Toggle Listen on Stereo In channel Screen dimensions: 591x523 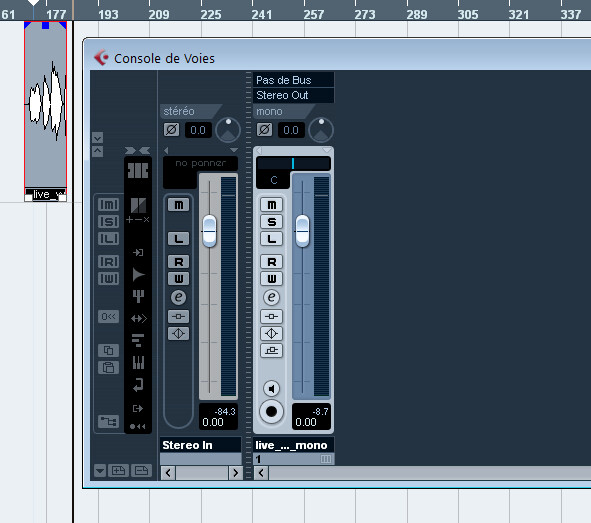[x=178, y=239]
